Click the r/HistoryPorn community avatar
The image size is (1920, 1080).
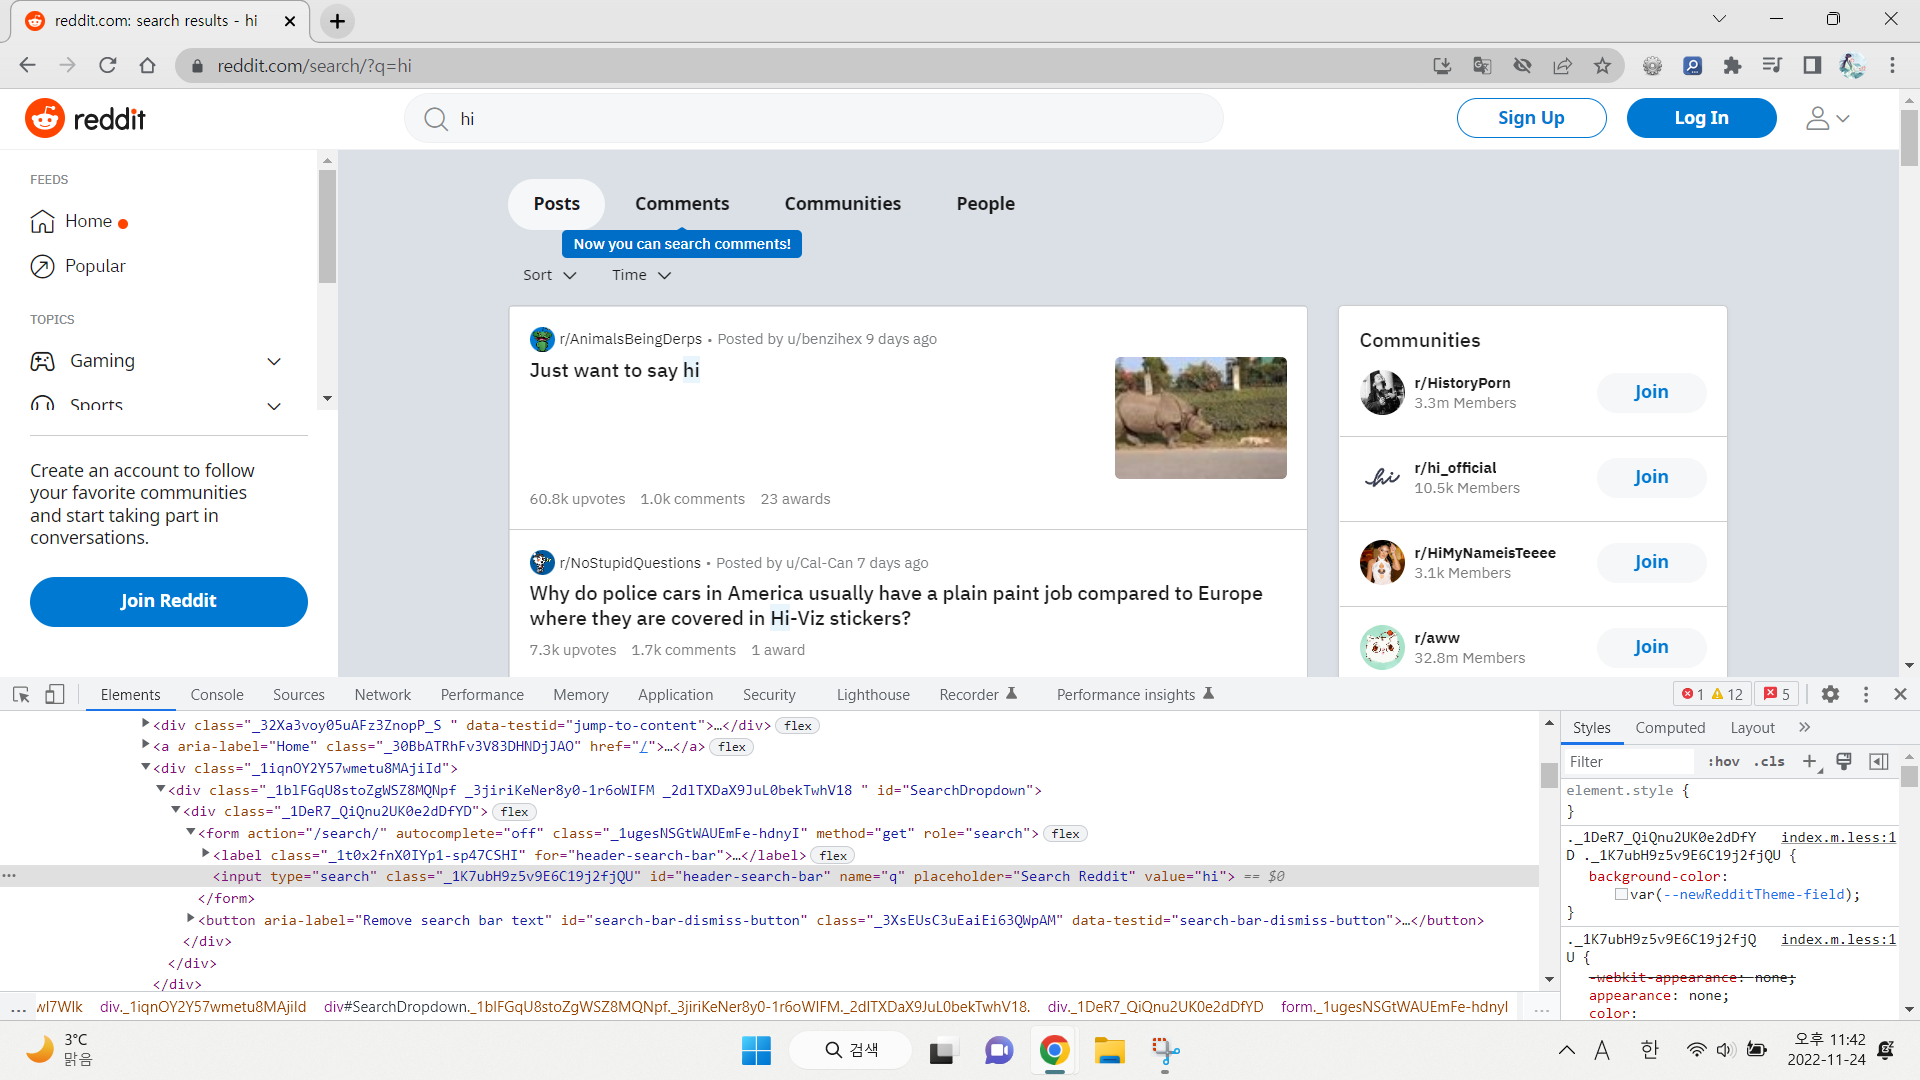1382,392
